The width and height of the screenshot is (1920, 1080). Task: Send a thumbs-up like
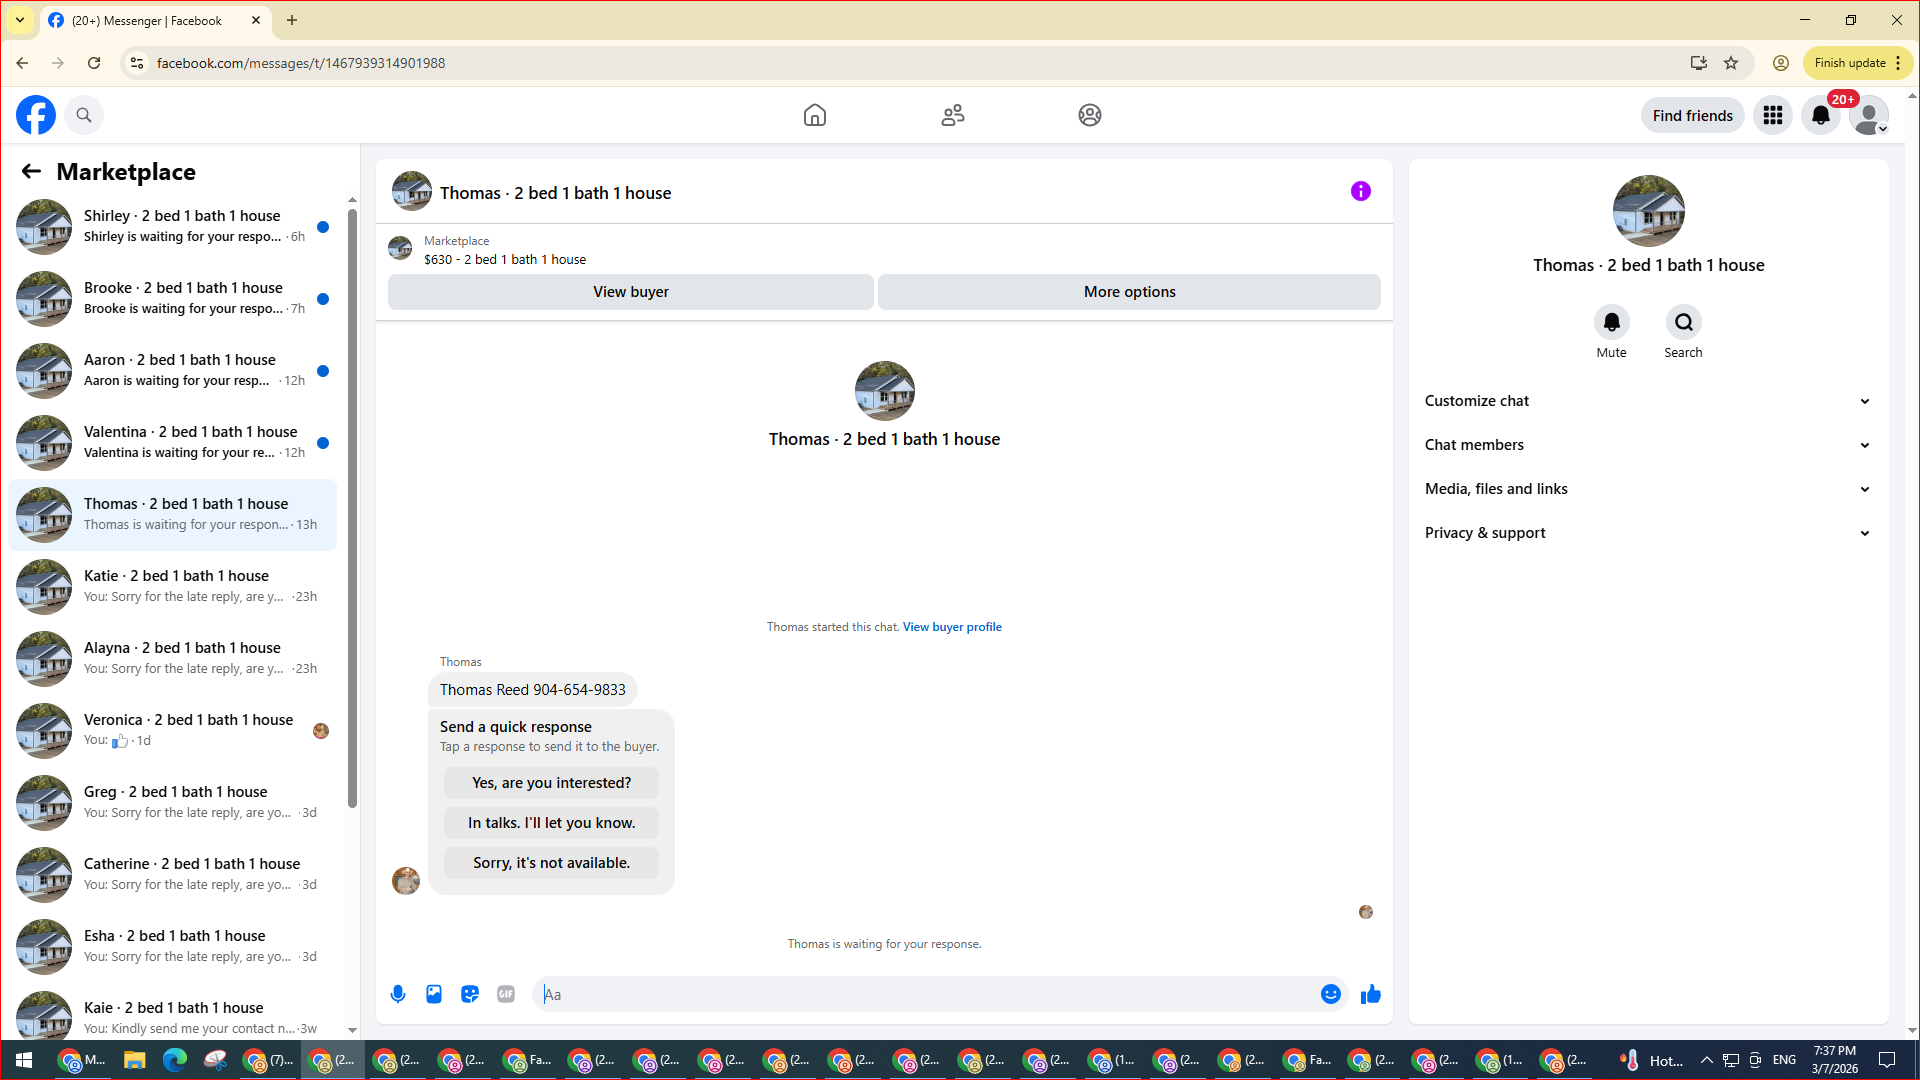pyautogui.click(x=1371, y=994)
